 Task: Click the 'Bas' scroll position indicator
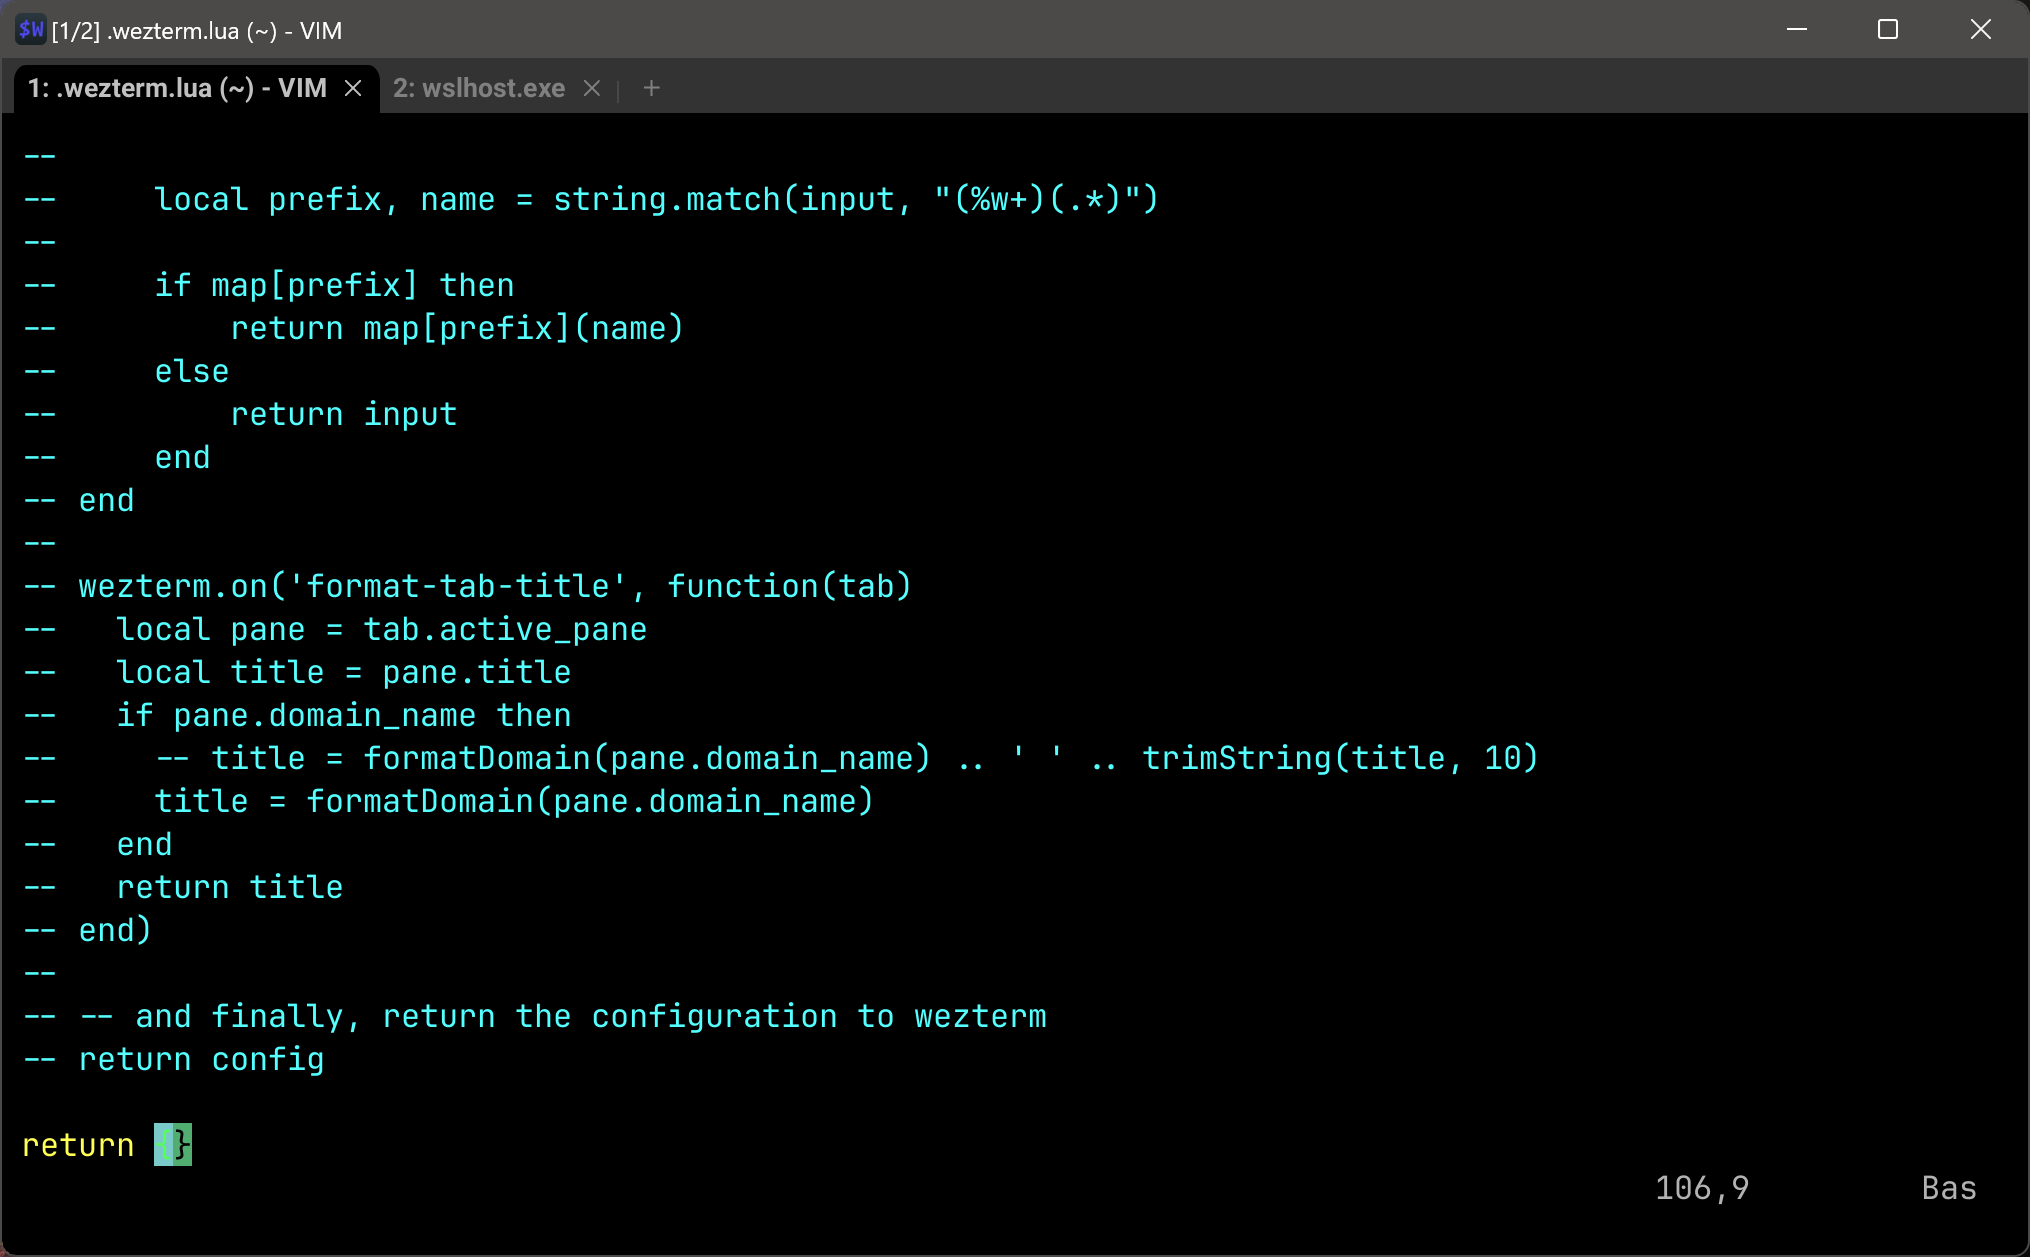click(x=1948, y=1188)
